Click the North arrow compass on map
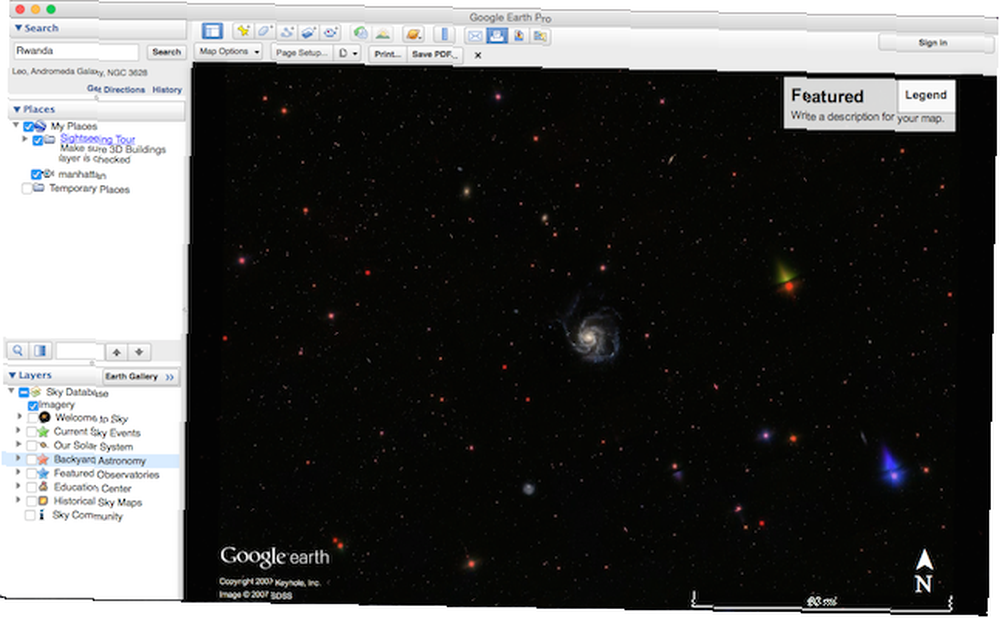This screenshot has width=1000, height=618. coord(925,571)
